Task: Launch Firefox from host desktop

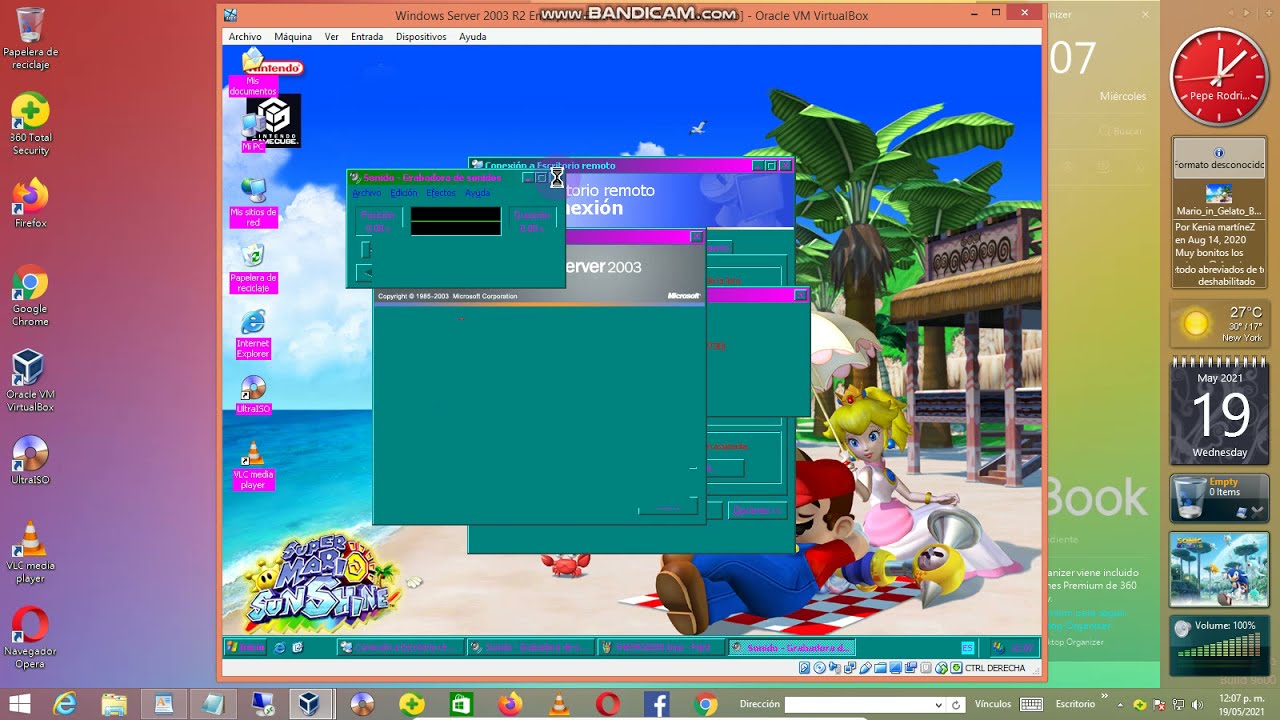Action: [x=31, y=203]
